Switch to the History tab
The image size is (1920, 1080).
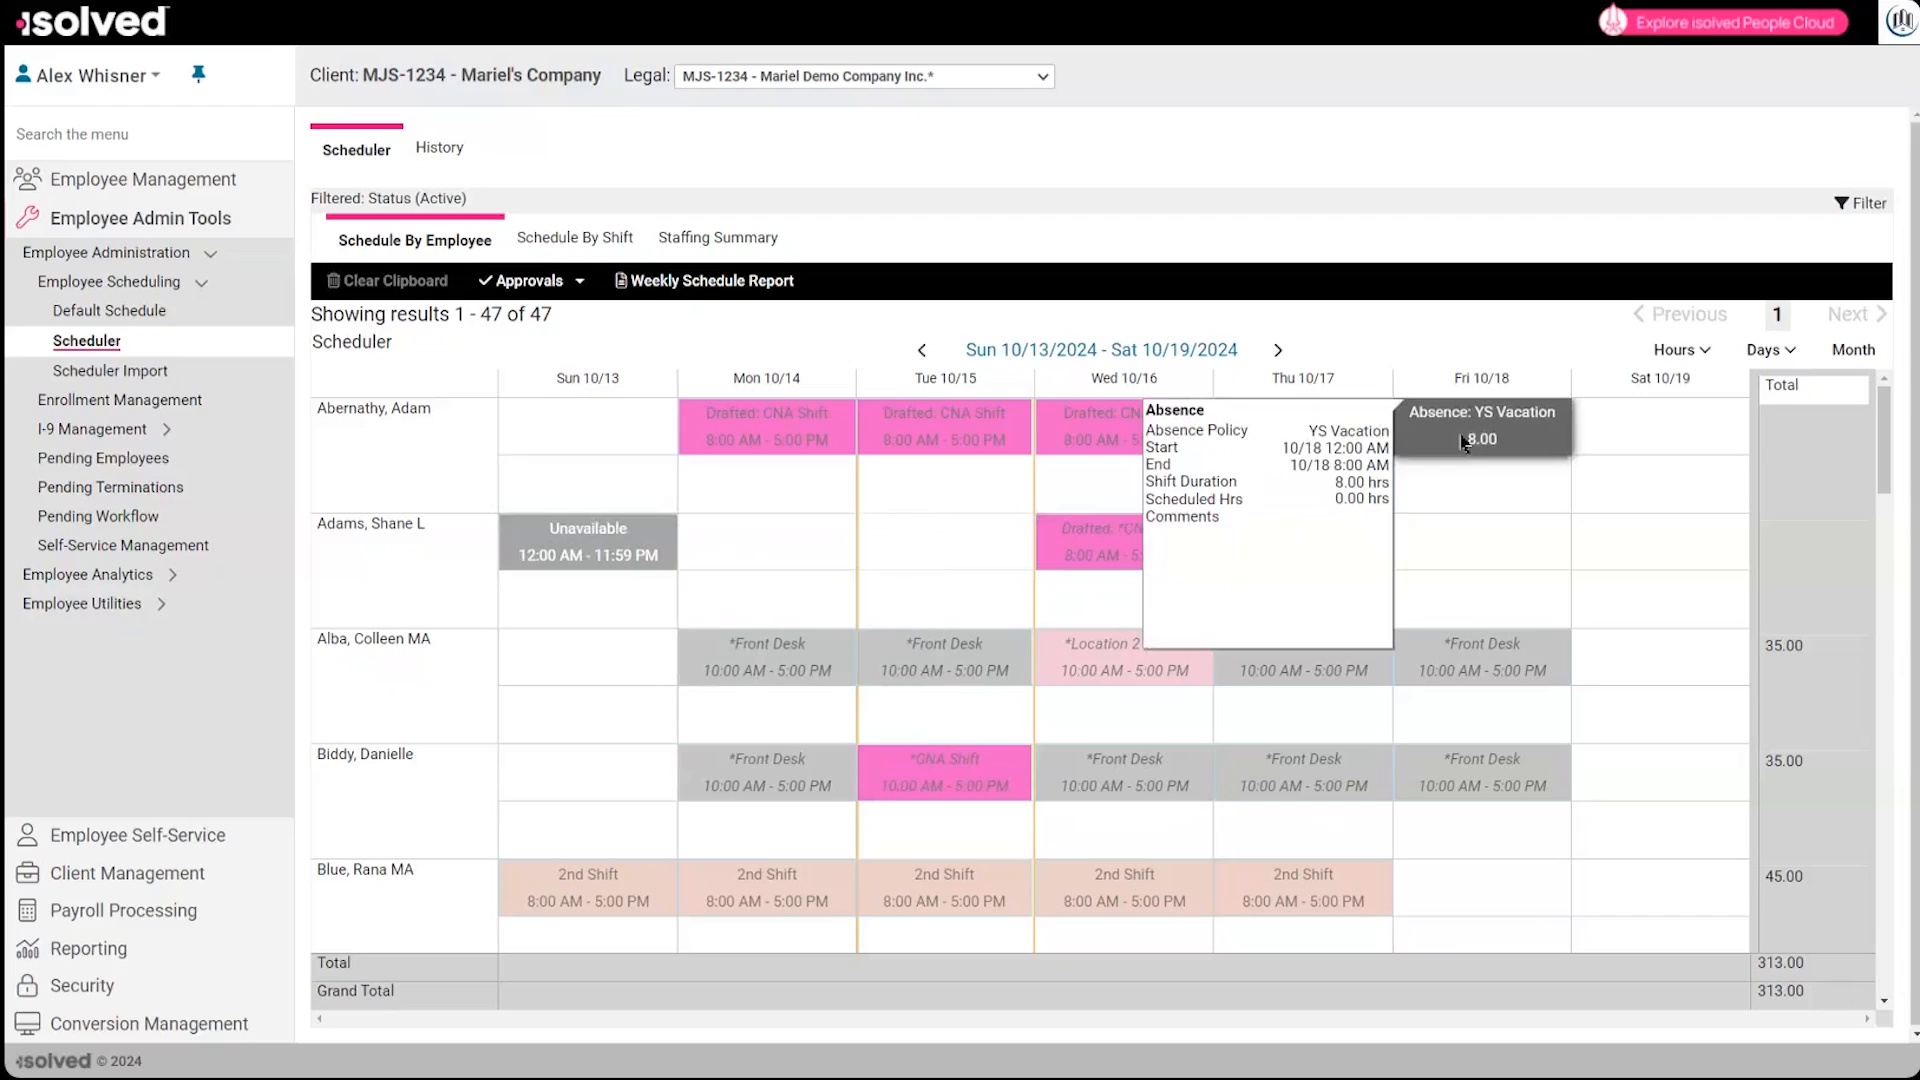439,147
